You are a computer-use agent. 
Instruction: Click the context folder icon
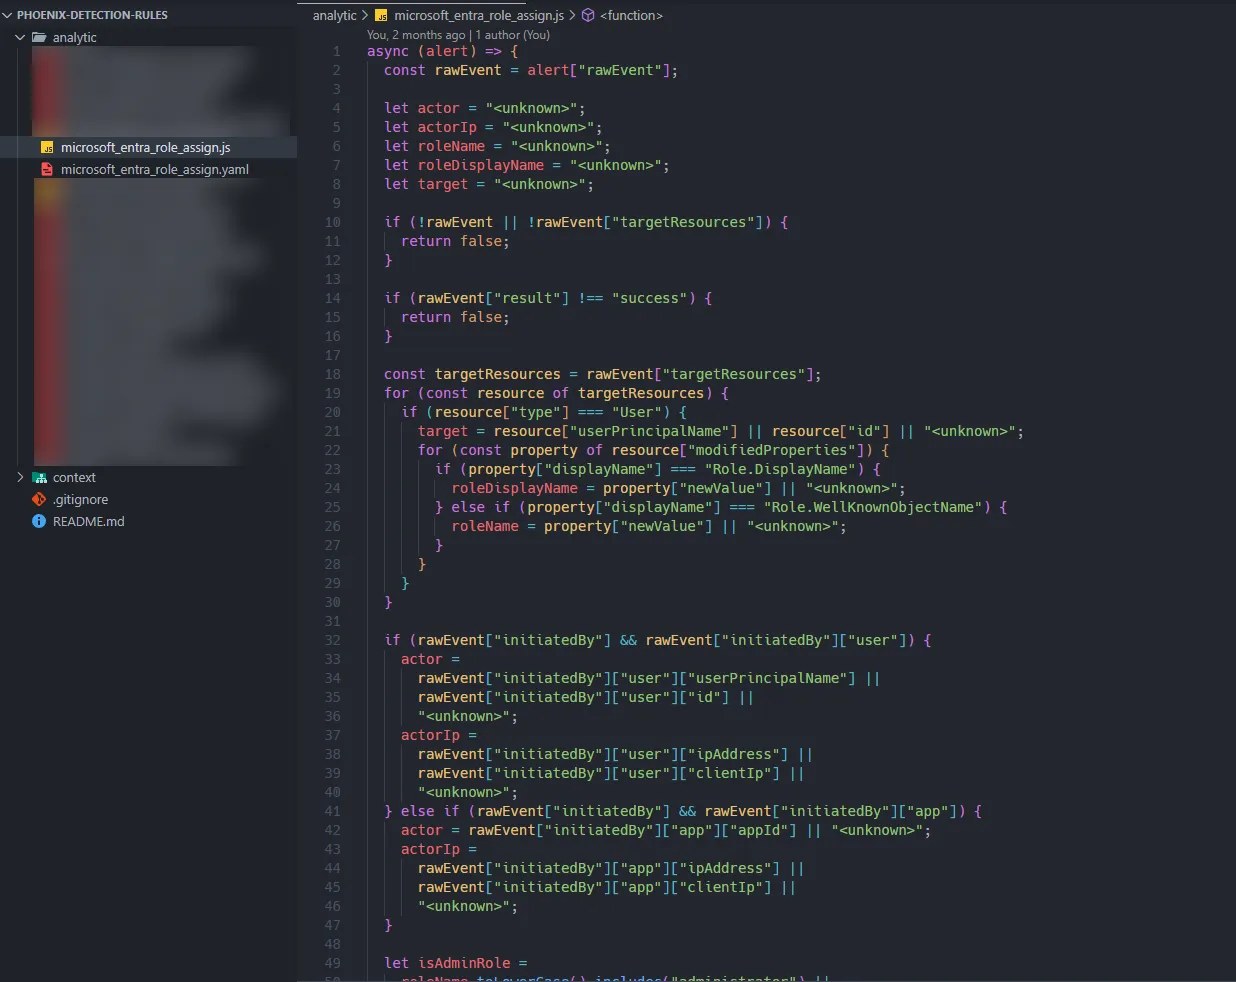pos(40,478)
